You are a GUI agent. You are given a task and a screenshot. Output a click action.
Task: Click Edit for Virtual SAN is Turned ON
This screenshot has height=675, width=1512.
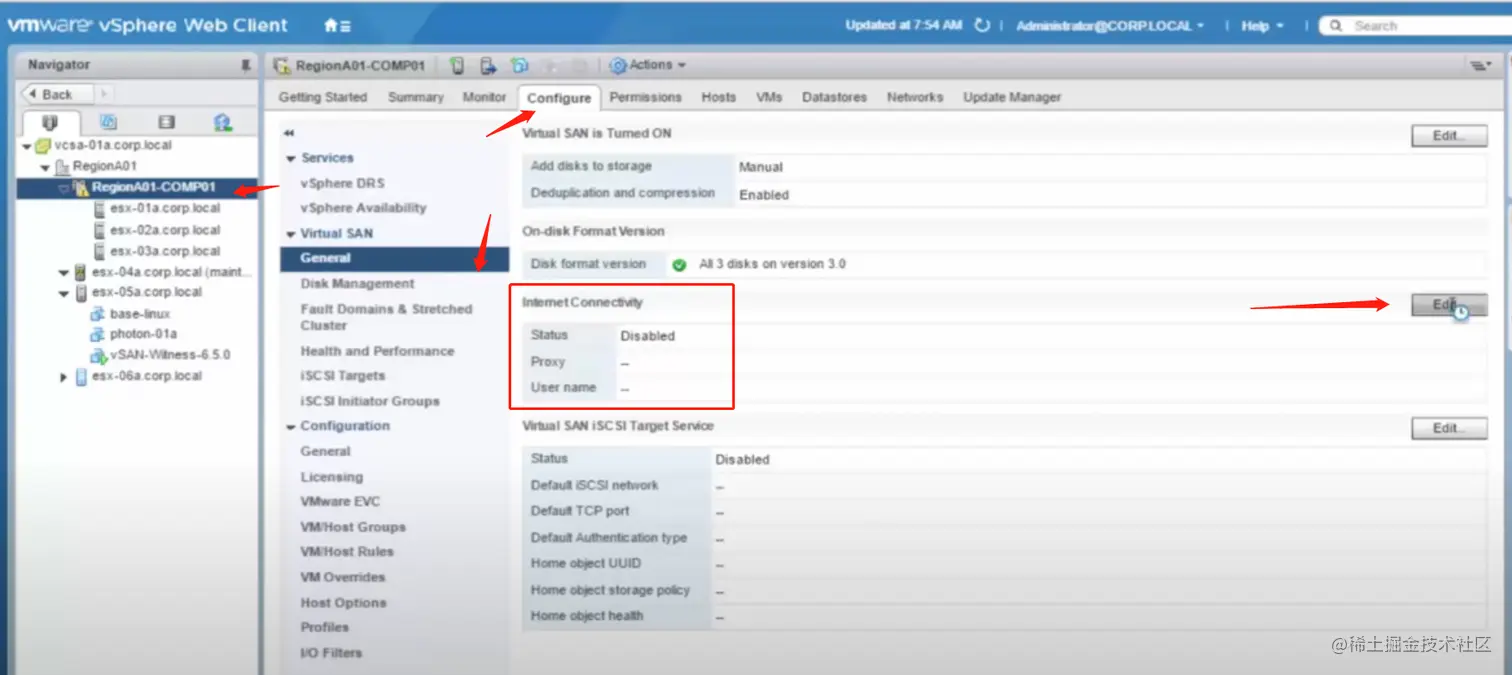pyautogui.click(x=1449, y=136)
